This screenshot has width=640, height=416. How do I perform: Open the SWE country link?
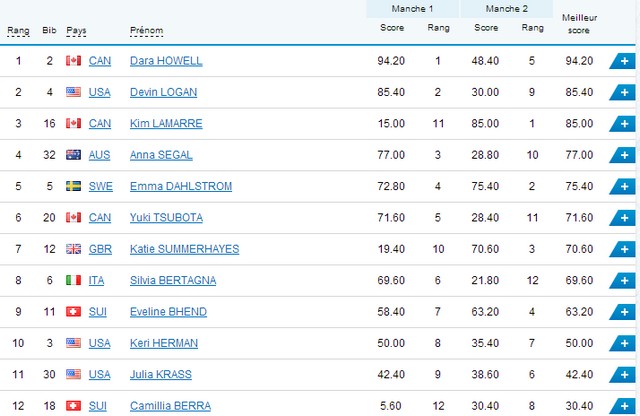[x=100, y=186]
